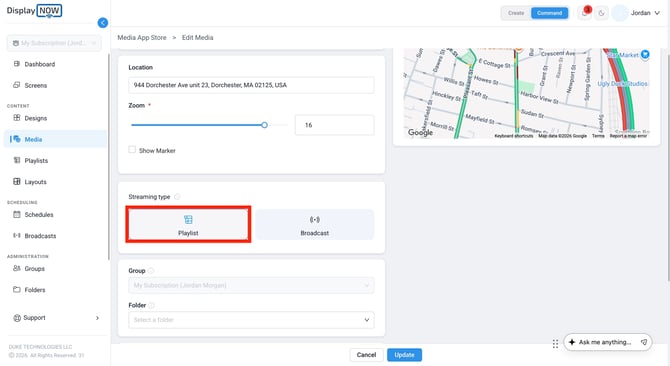
Task: Click the Group info icon
Action: 151,271
